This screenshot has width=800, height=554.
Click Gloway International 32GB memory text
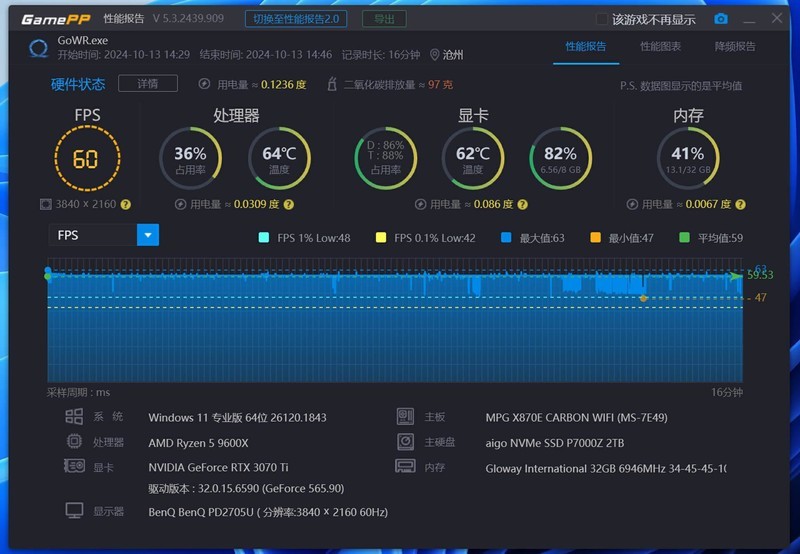pyautogui.click(x=606, y=468)
